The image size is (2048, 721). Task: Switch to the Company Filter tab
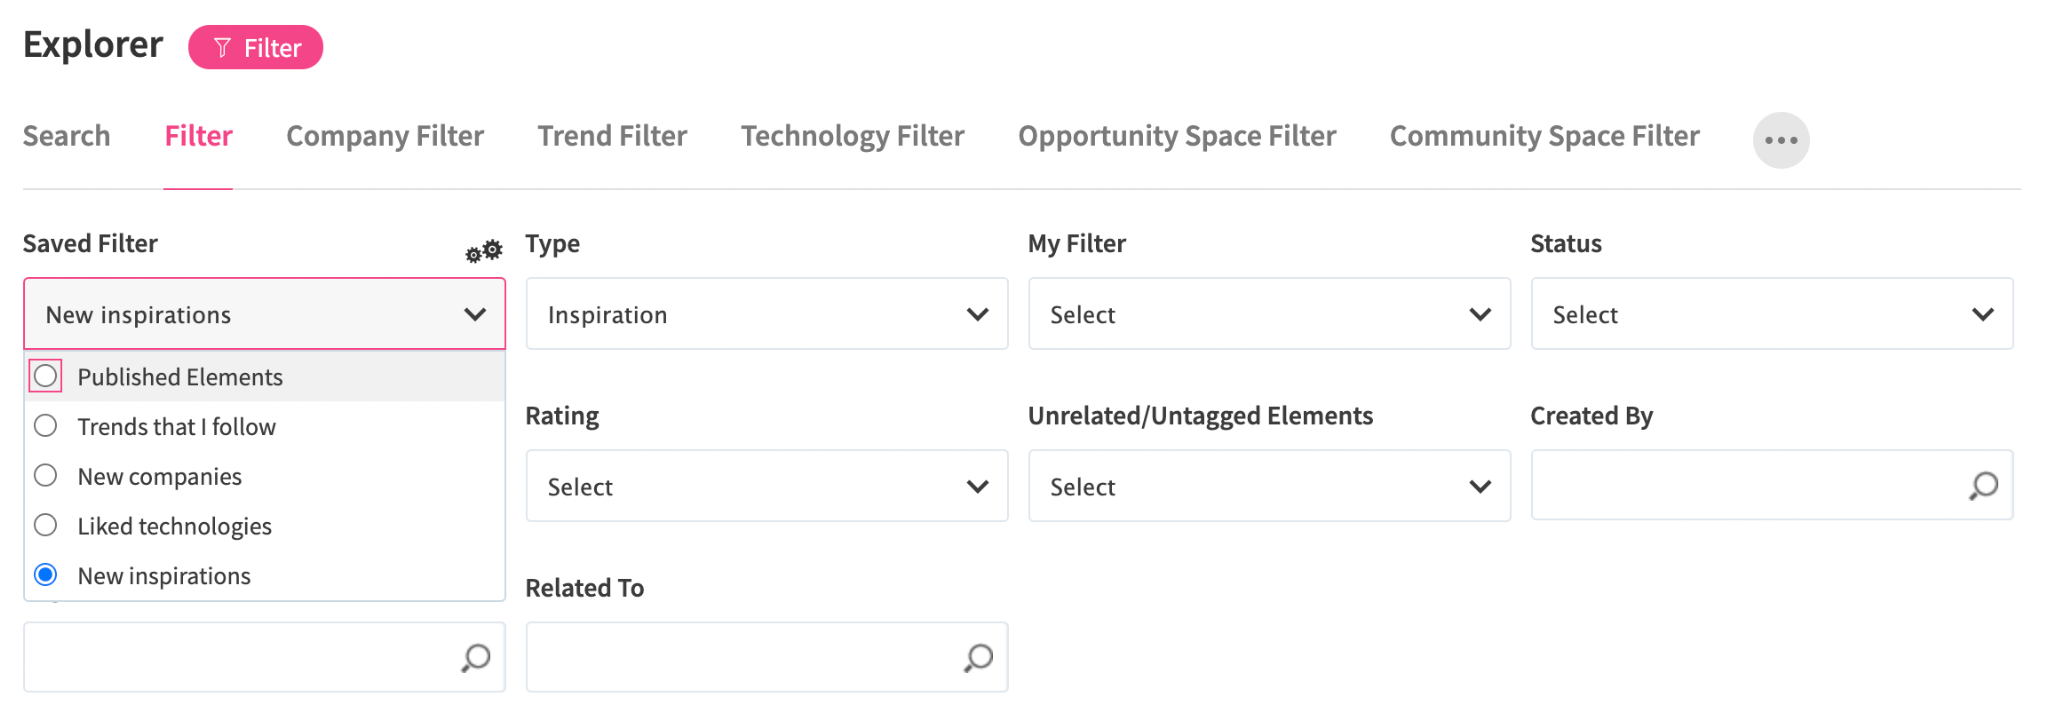pyautogui.click(x=385, y=136)
